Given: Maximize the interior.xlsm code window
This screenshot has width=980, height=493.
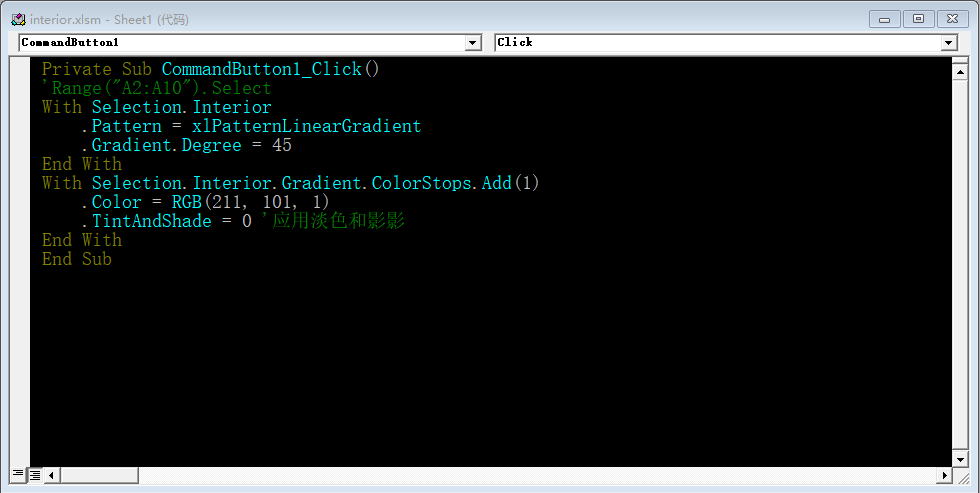Looking at the screenshot, I should 917,19.
